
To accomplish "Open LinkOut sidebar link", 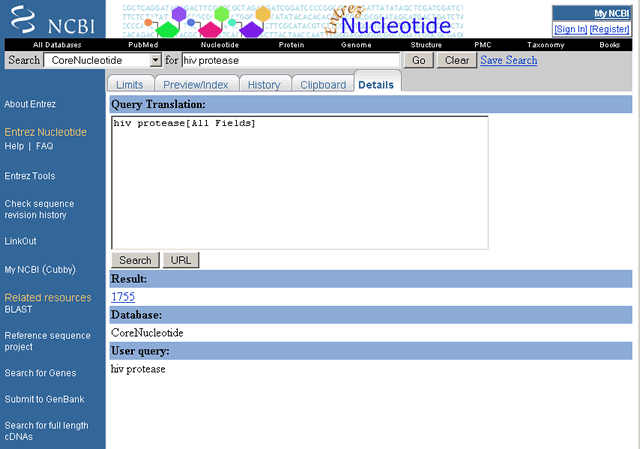I will coord(20,241).
